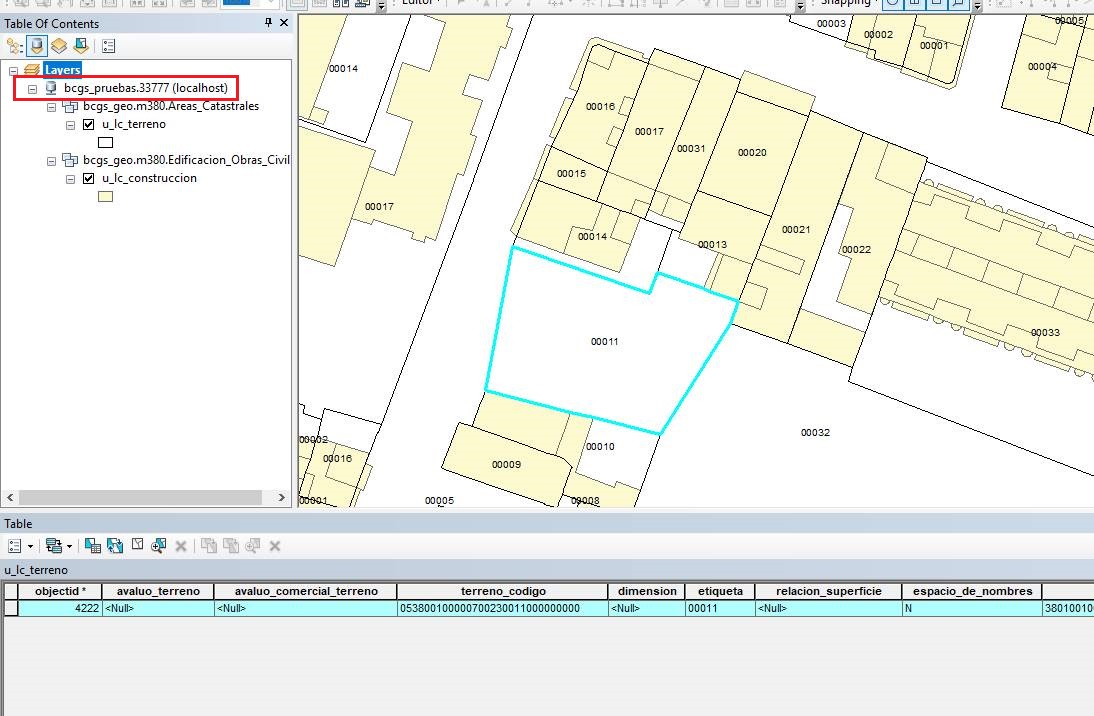Screen dimensions: 1094x716
Task: Toggle u_lc_construccion layer visibility
Action: click(89, 179)
